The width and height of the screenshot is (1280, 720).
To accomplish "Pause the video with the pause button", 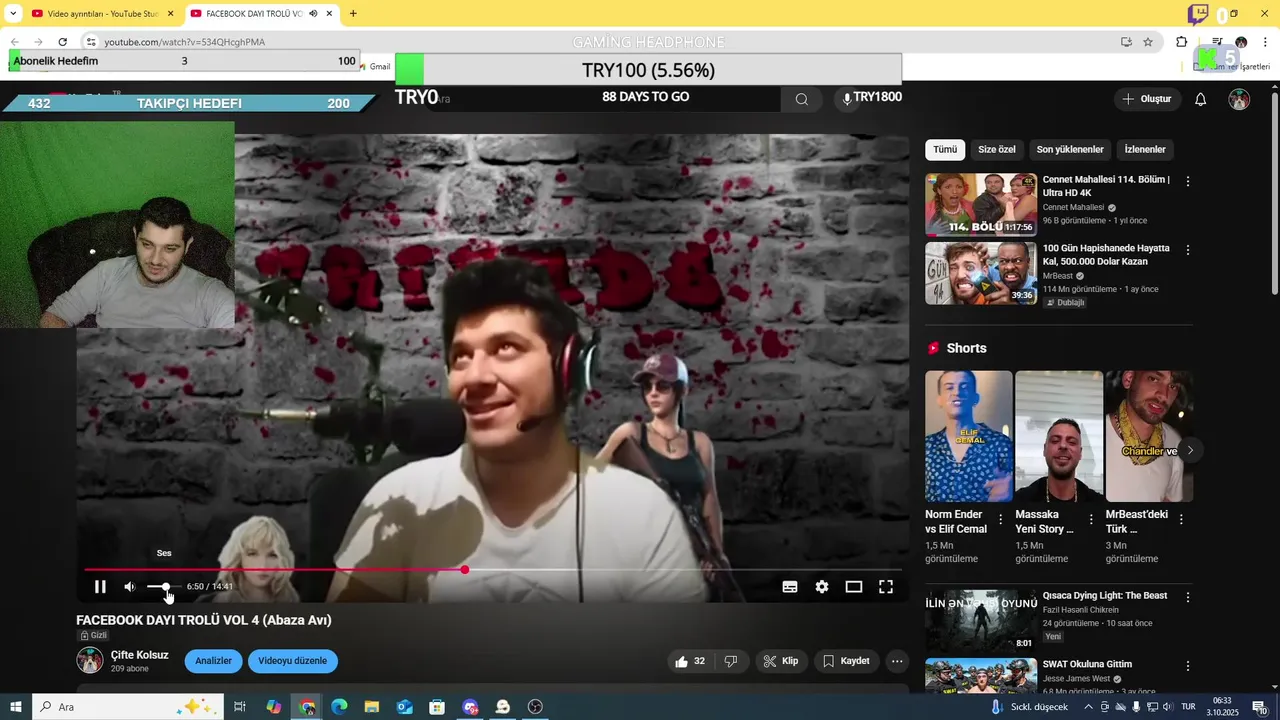I will (100, 587).
